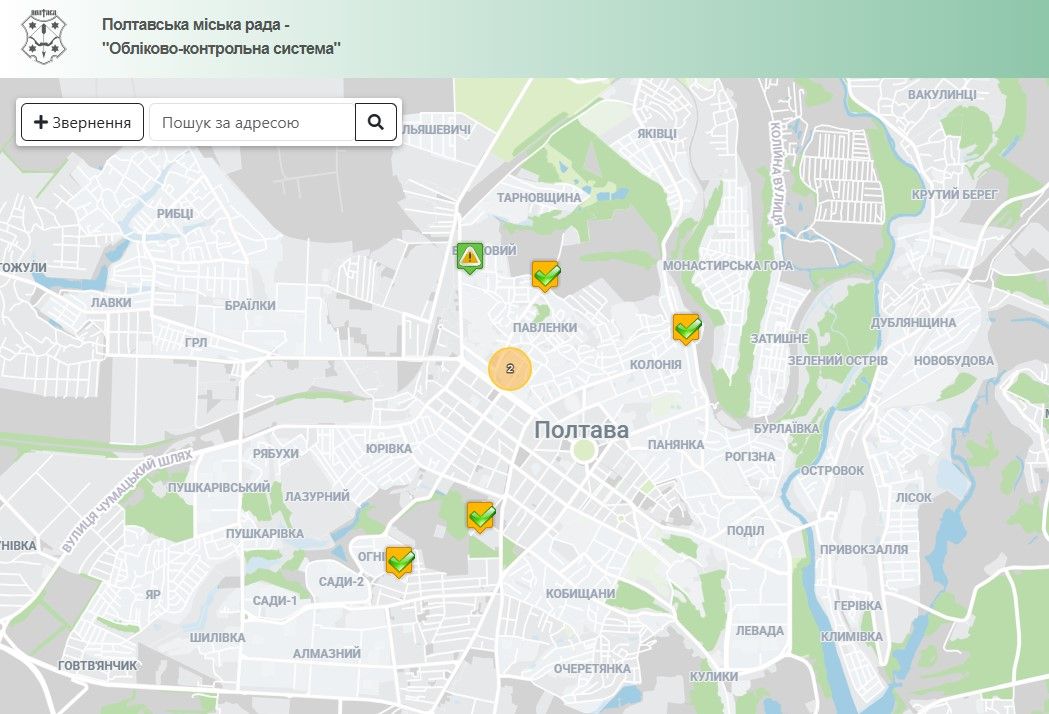1049x714 pixels.
Task: Click the ВУЛИЦЯ ЧУМАЦЬКИЙ ШЛЯХ street label
Action: click(x=126, y=501)
